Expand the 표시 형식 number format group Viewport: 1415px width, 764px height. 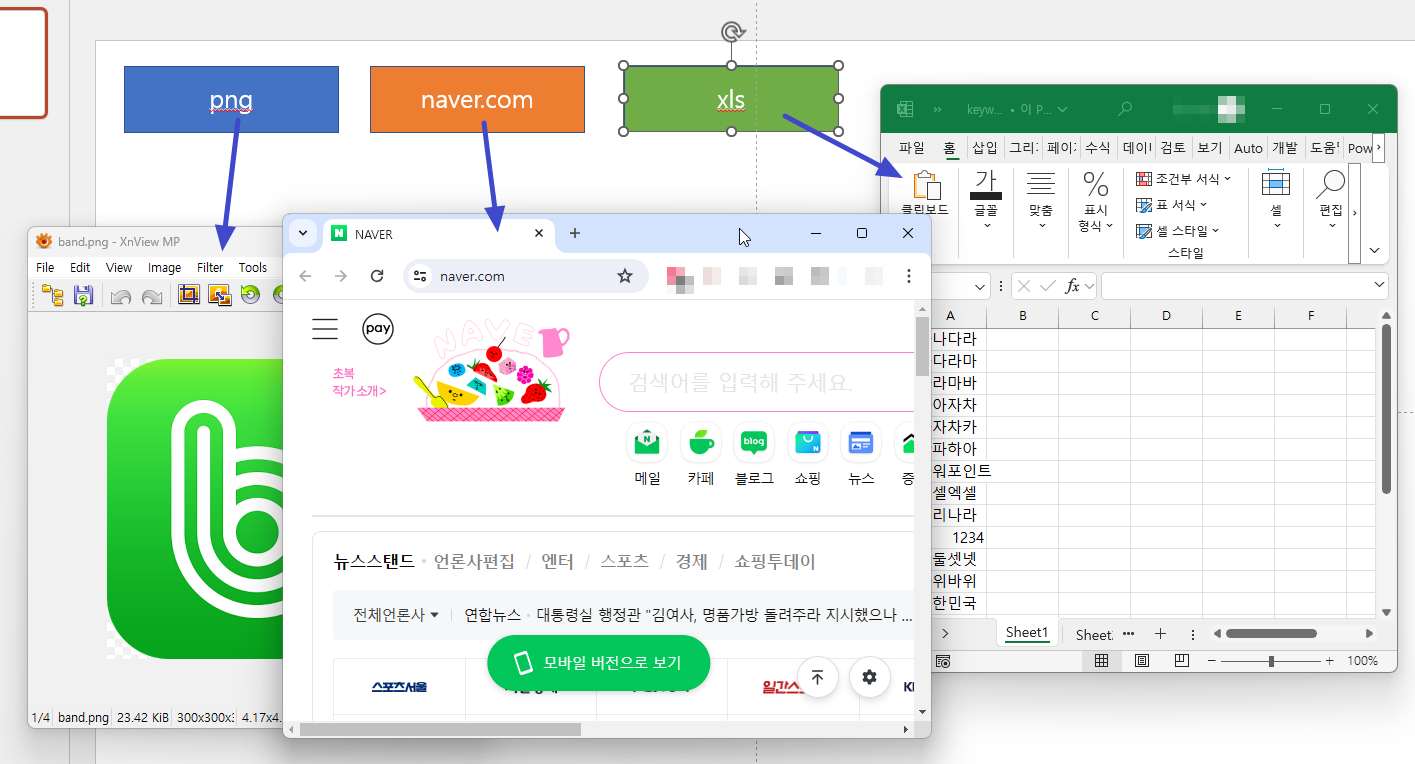coord(1096,203)
